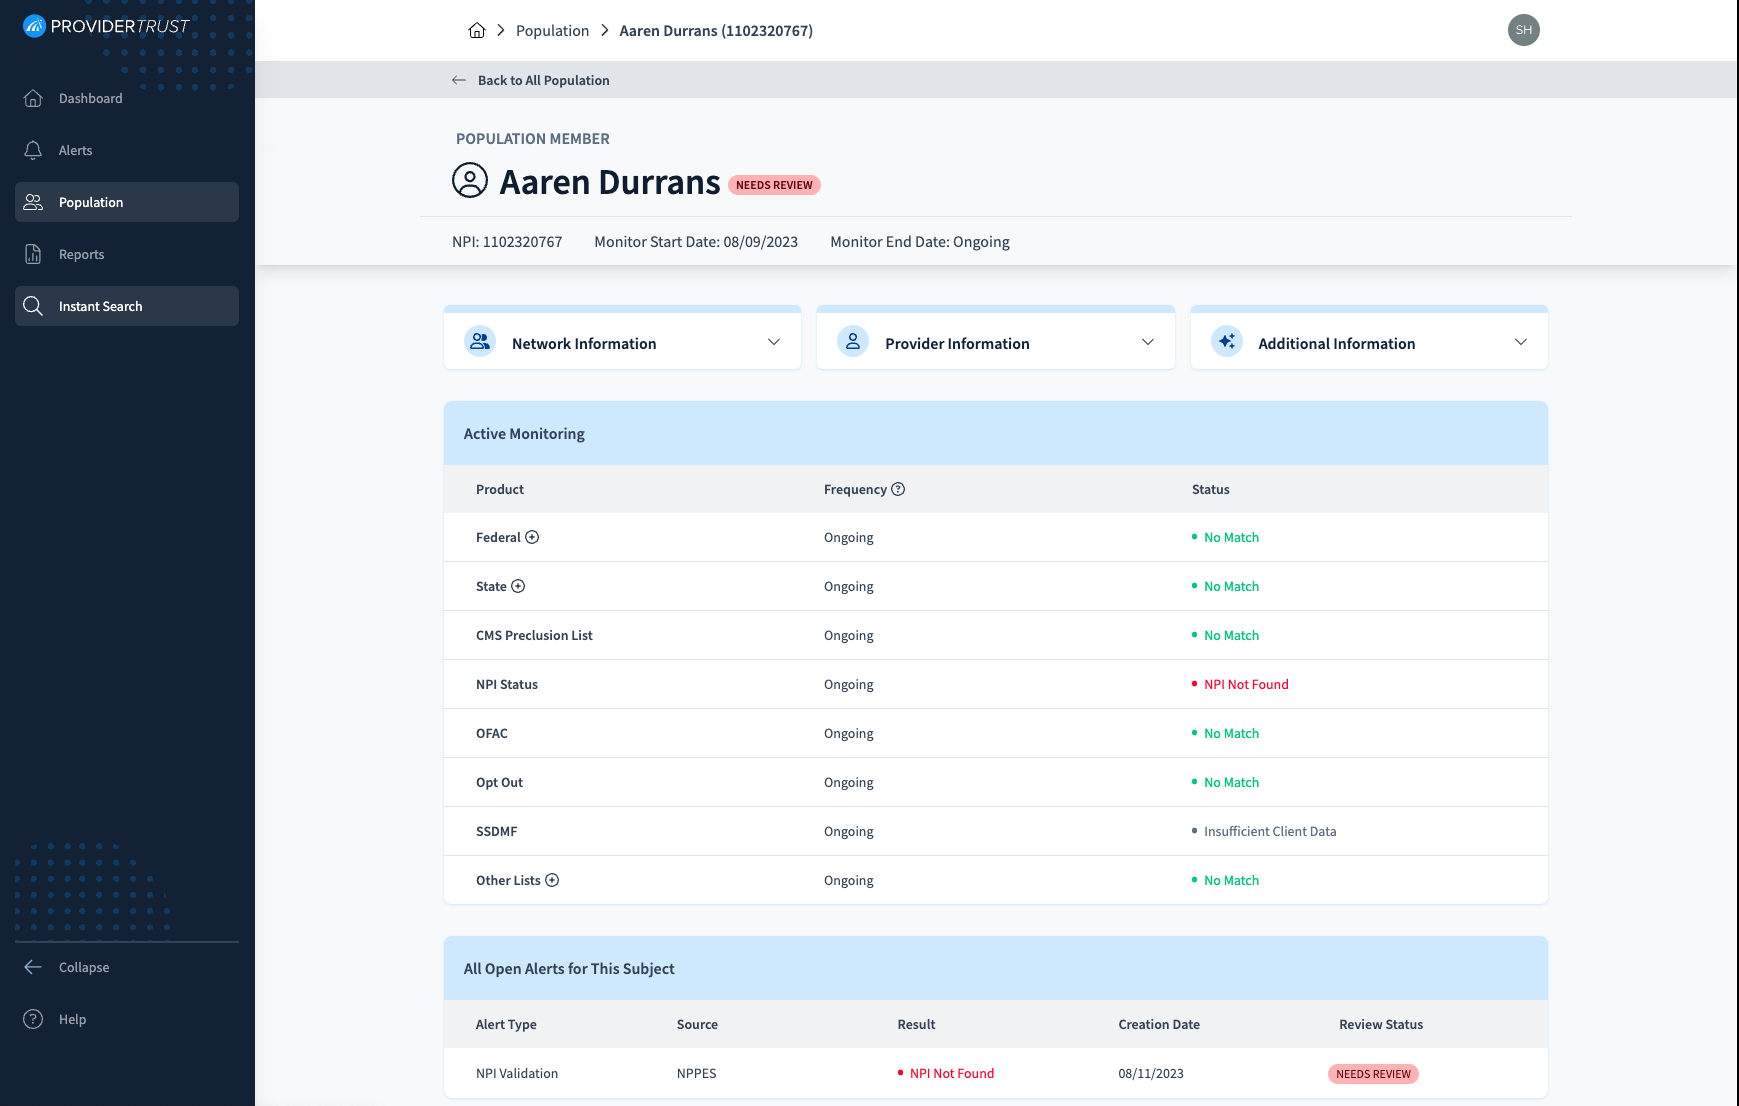Click the Frequency help question icon

click(898, 489)
